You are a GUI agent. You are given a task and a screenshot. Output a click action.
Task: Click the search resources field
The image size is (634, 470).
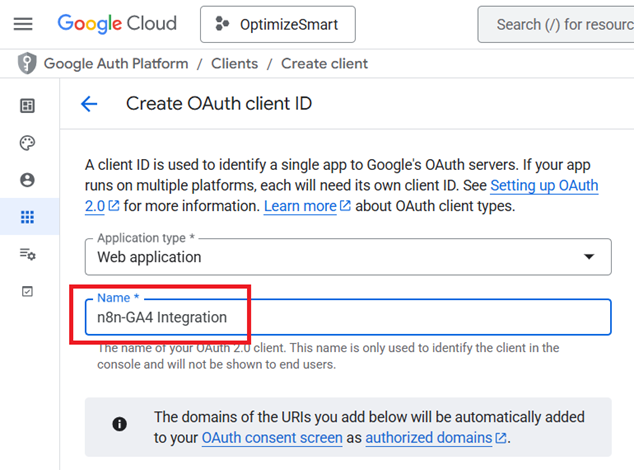point(560,24)
